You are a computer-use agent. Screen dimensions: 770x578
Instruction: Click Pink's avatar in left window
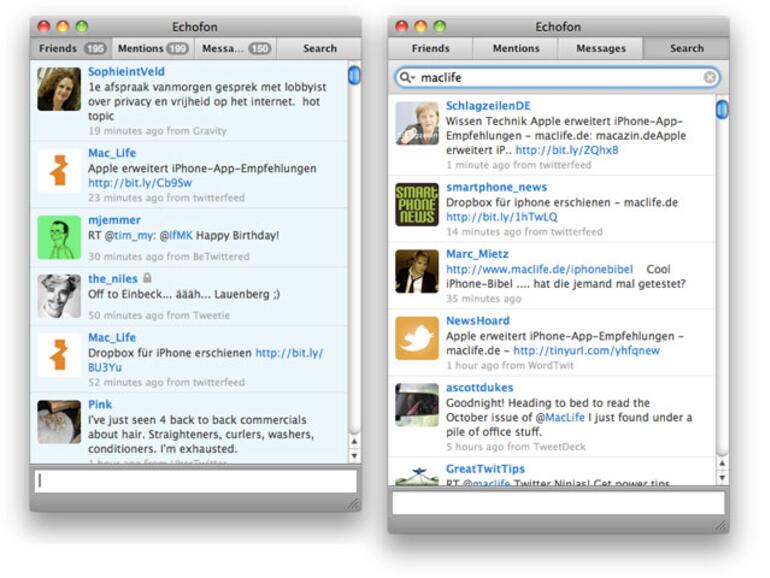click(59, 422)
